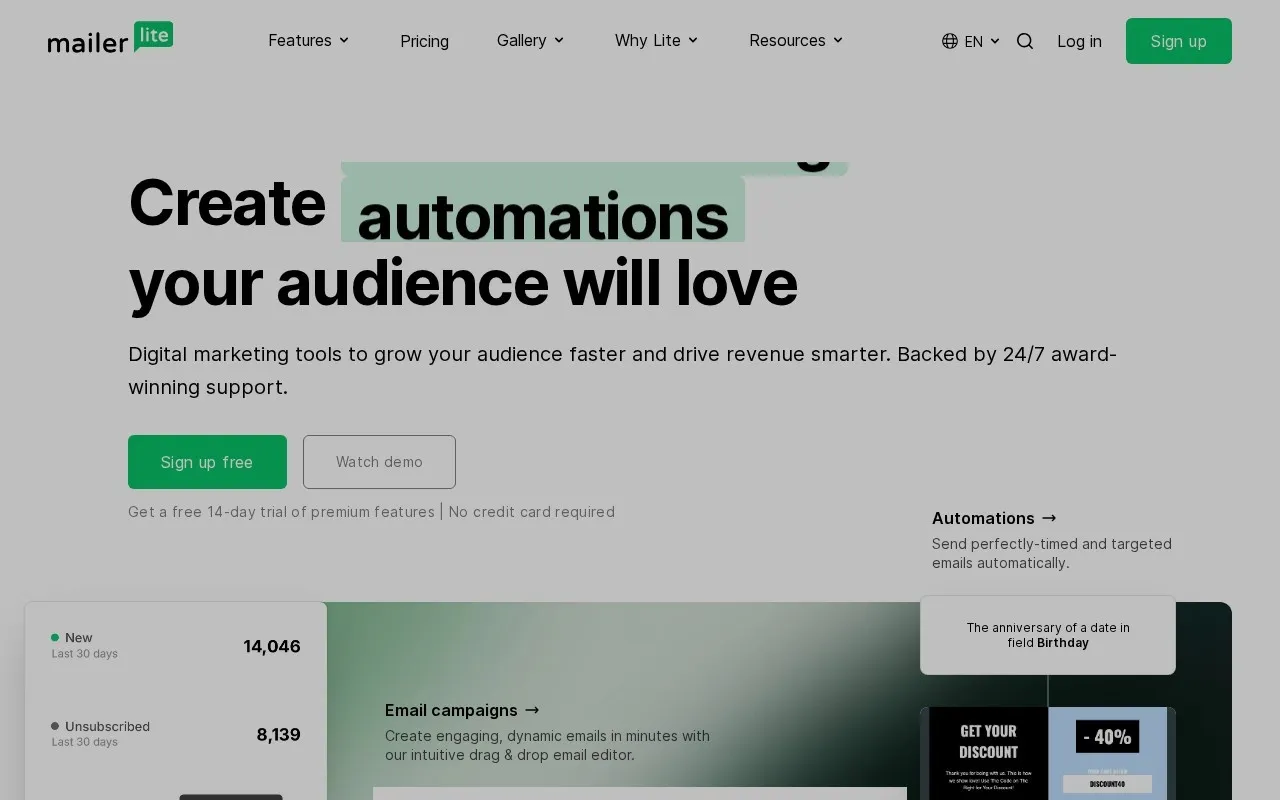Click the Email campaigns arrow icon
The width and height of the screenshot is (1280, 800).
[532, 710]
